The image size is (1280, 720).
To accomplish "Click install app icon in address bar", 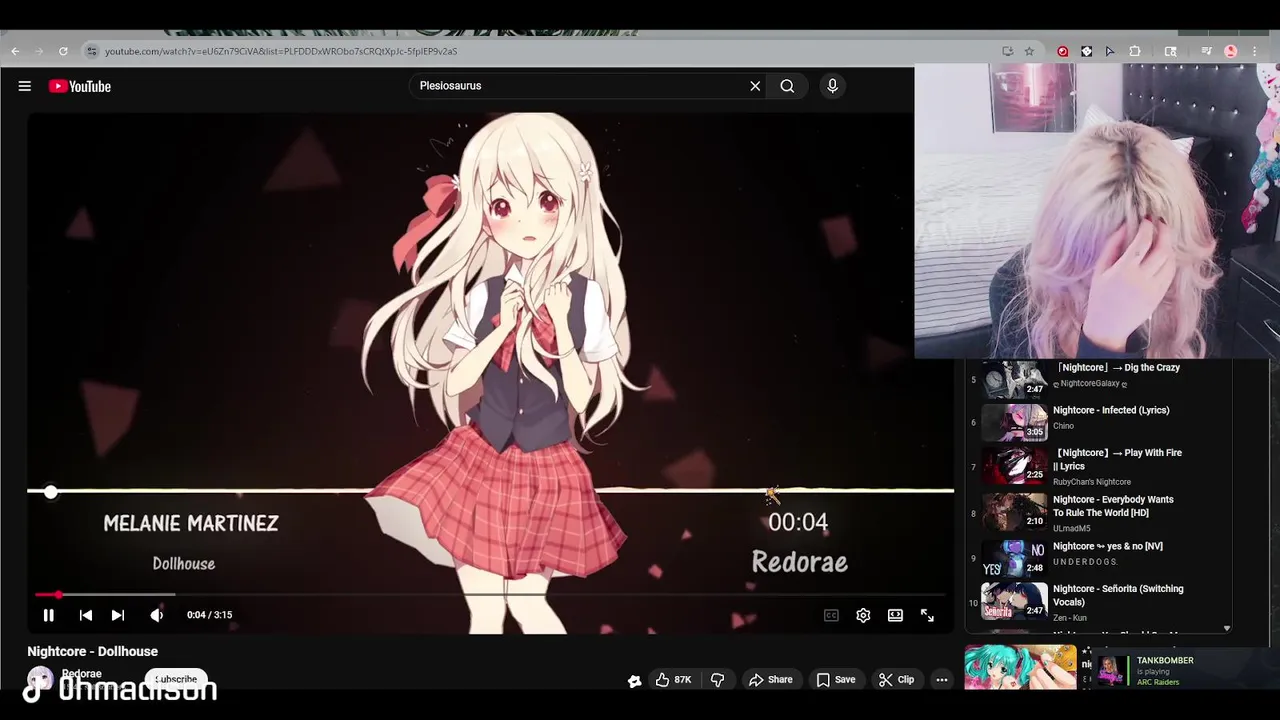I will (1007, 51).
